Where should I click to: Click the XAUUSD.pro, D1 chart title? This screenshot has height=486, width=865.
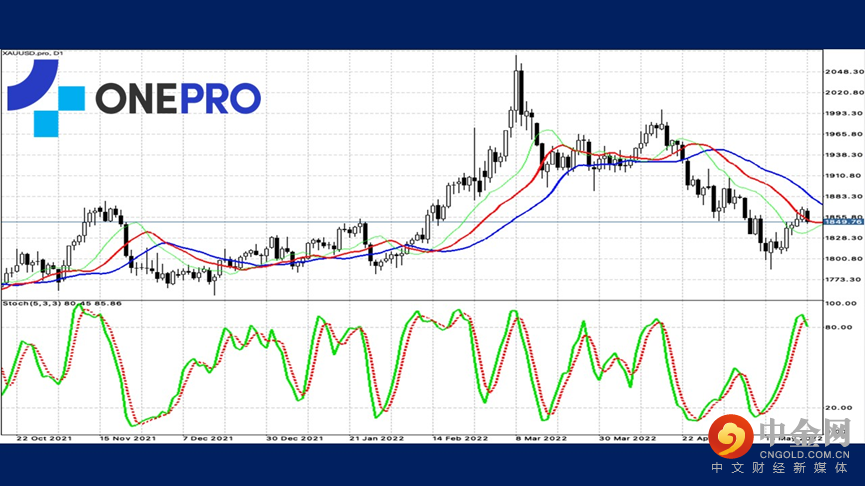coord(33,53)
